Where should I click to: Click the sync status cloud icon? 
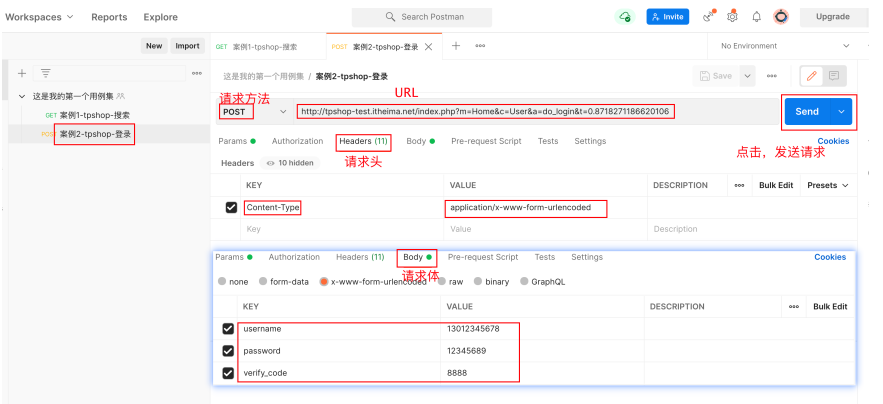coord(625,17)
